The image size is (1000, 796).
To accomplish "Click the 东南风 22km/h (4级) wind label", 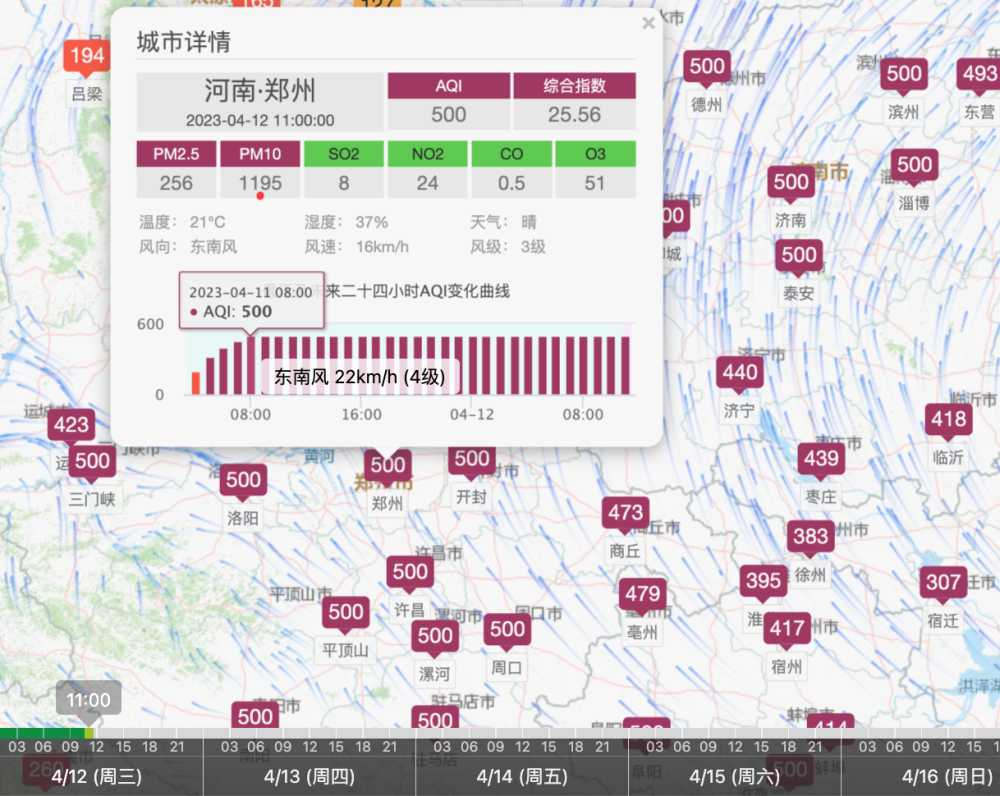I will [360, 377].
